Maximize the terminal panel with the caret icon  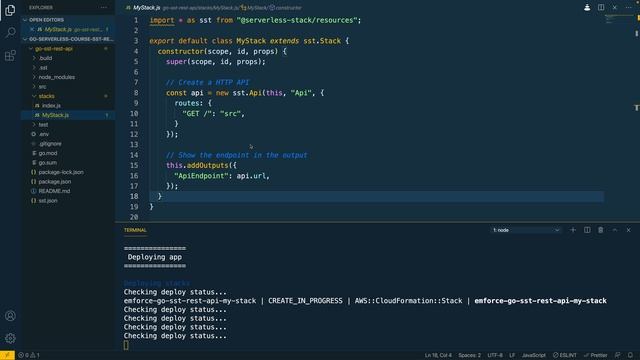615,230
